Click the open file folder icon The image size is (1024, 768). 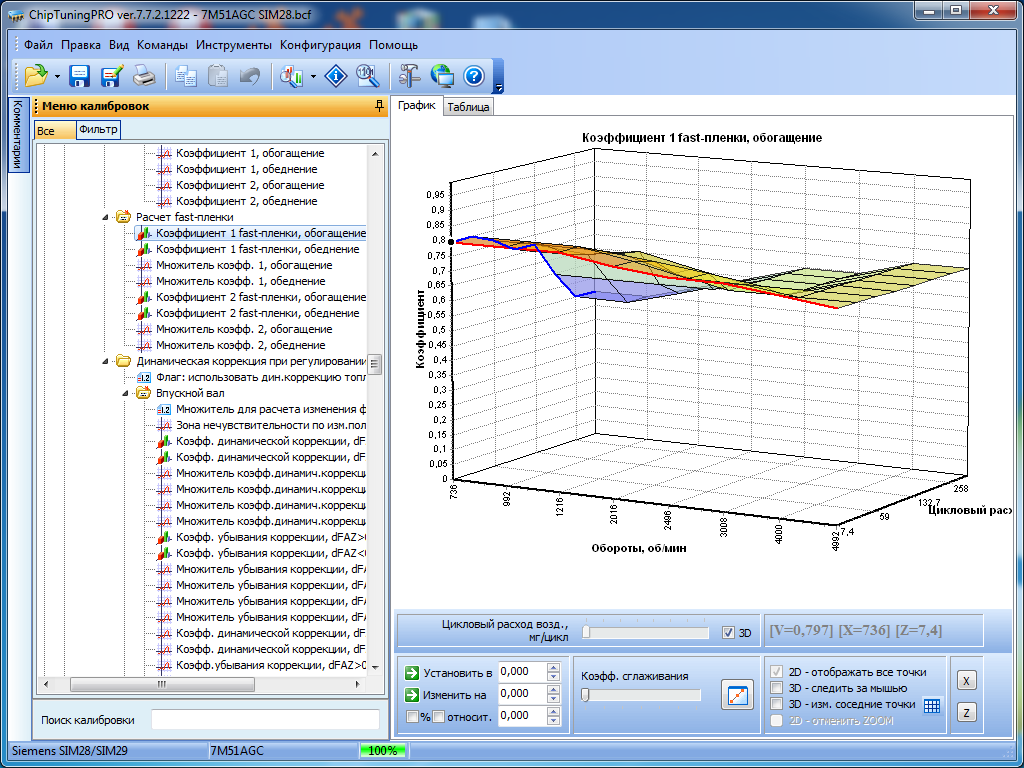[36, 75]
